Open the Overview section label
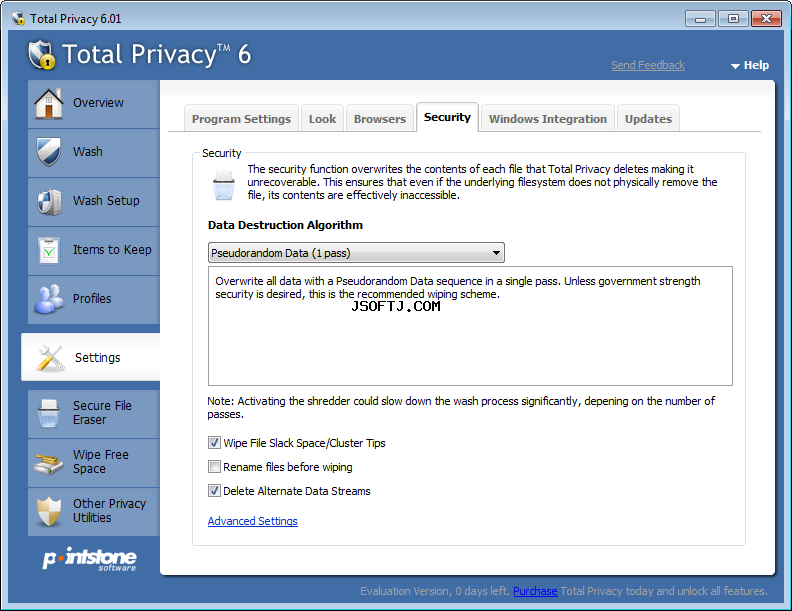The width and height of the screenshot is (792, 611). (x=98, y=103)
